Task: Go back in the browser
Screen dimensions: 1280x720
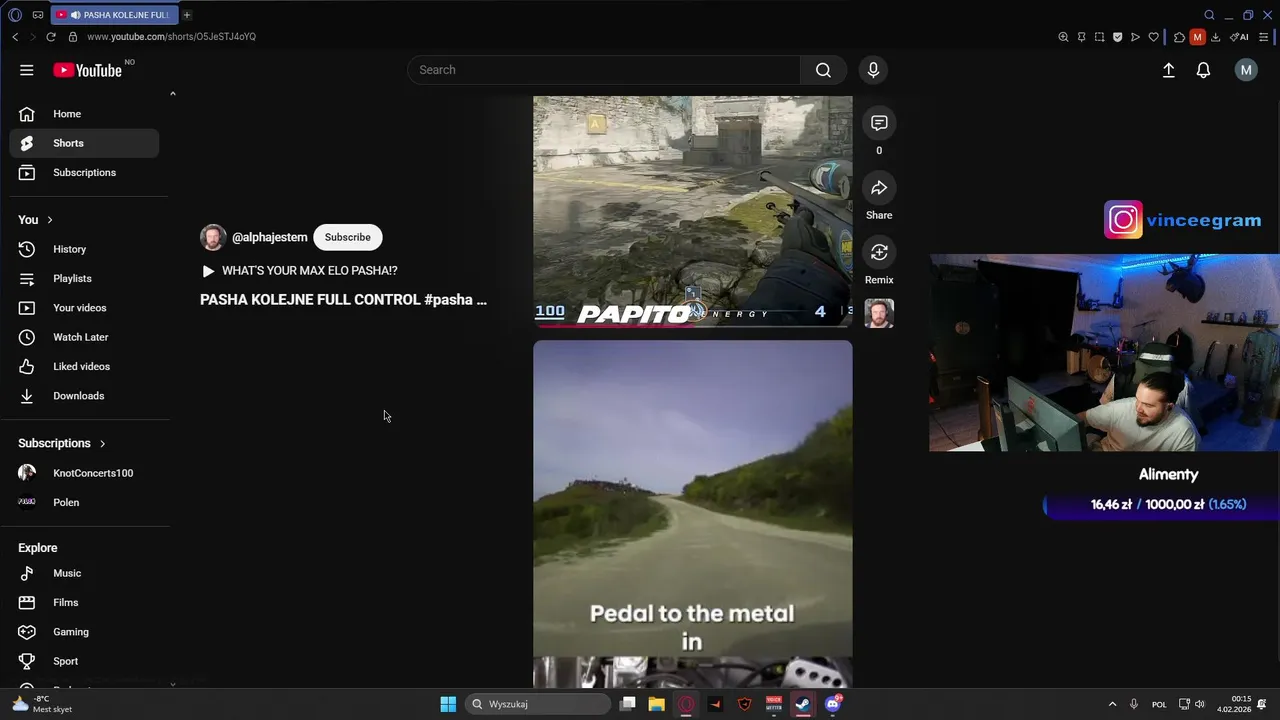Action: 15,37
